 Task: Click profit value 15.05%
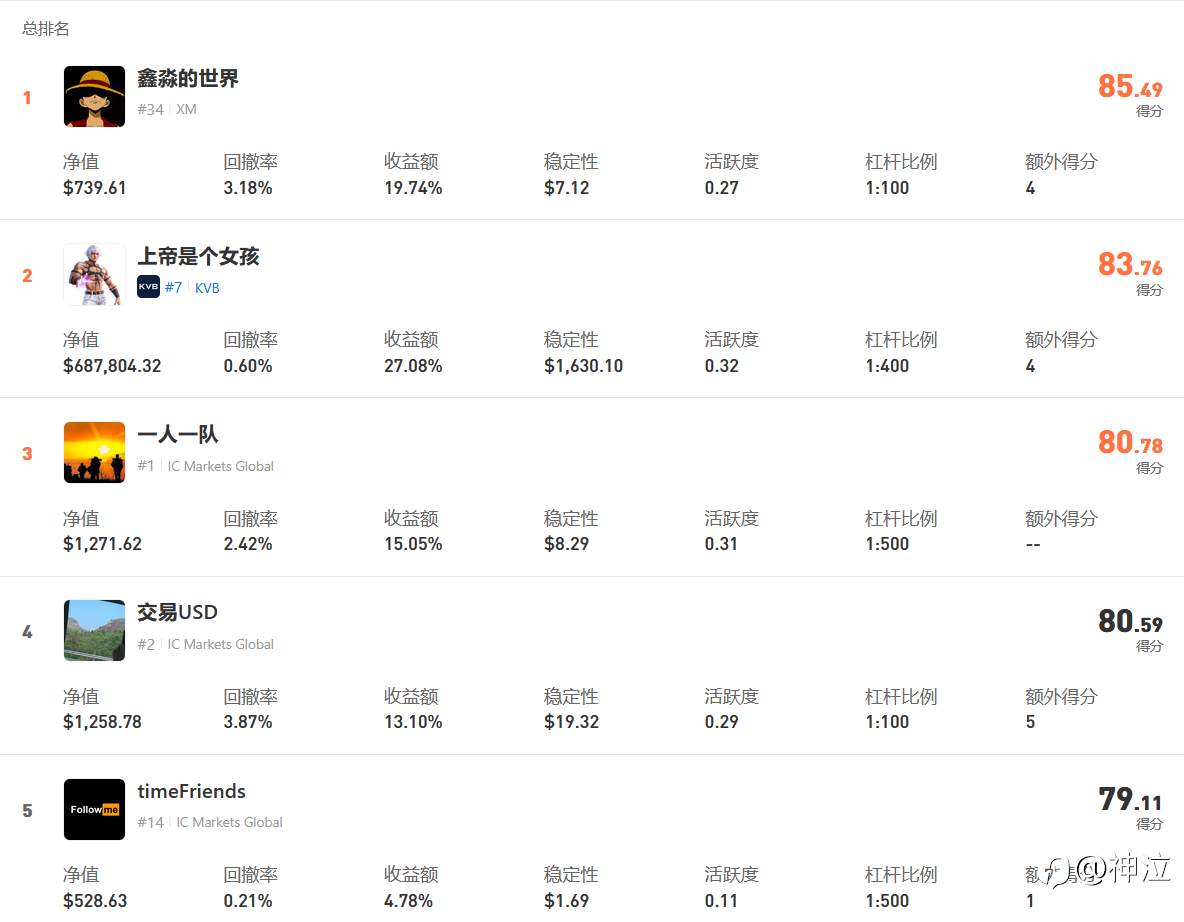(x=413, y=544)
